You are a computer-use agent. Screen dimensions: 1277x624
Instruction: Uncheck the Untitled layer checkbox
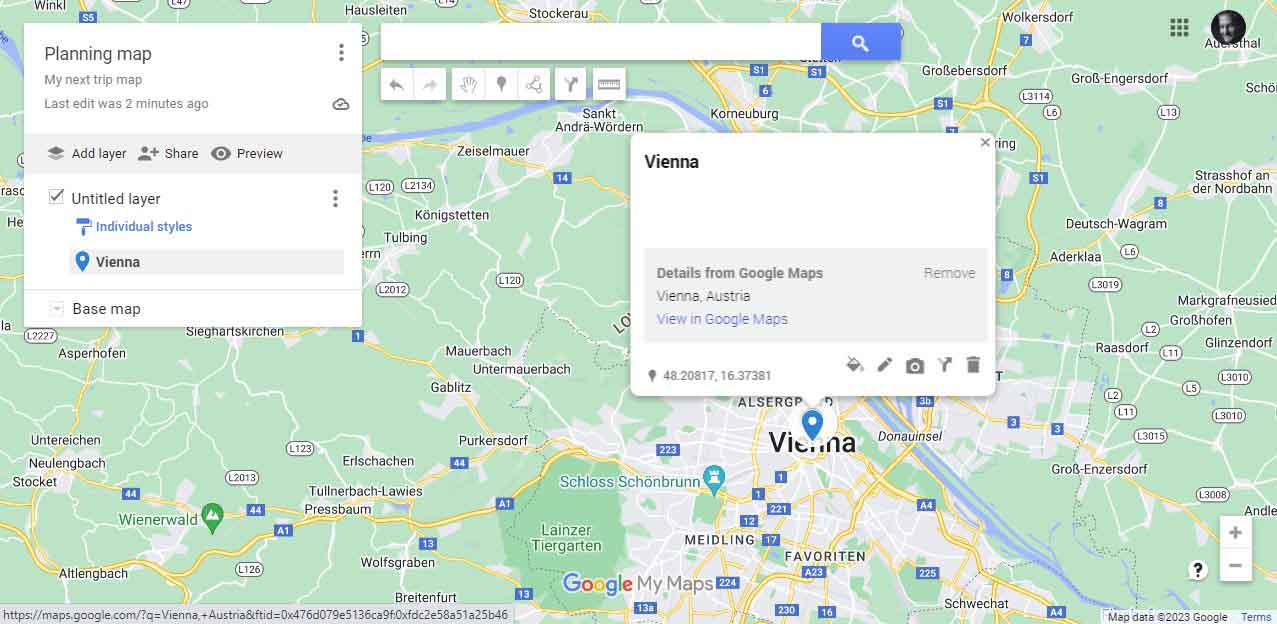click(57, 197)
